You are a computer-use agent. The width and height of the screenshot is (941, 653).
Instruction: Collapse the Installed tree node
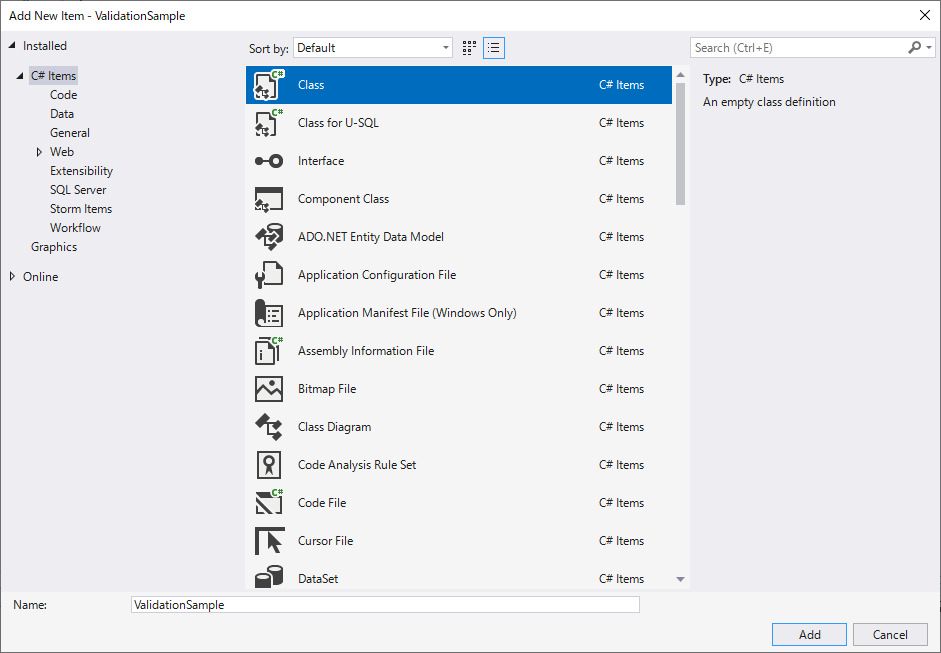tap(13, 46)
